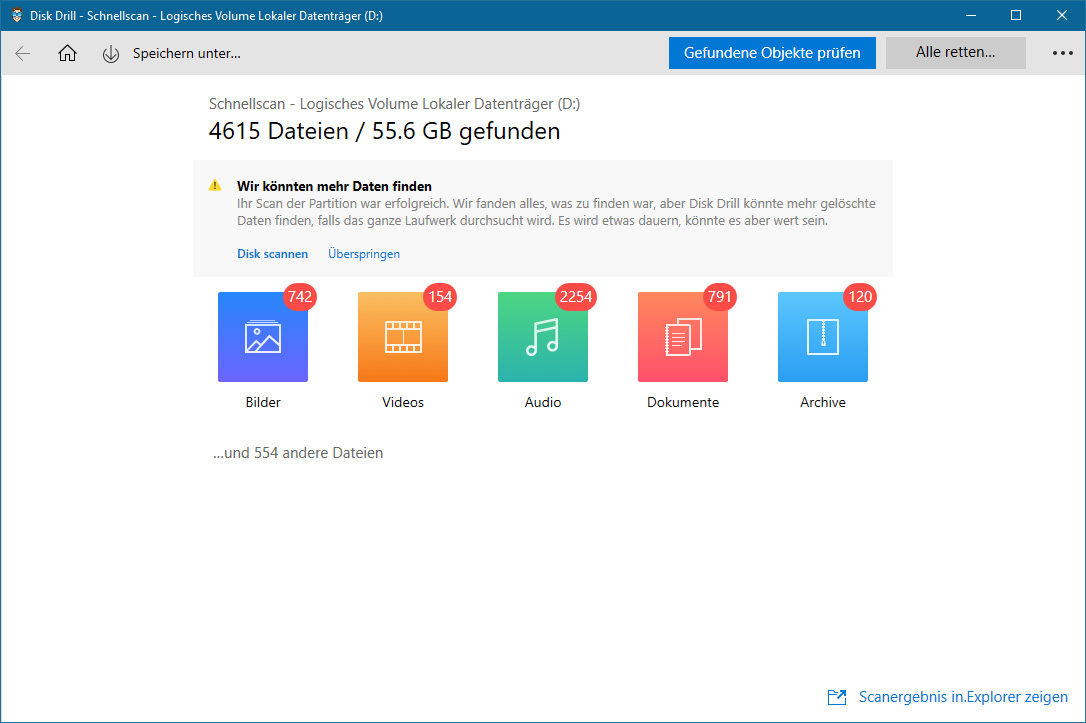Minimize the Disk Drill window
Screen dimensions: 1086x723
[x=971, y=15]
